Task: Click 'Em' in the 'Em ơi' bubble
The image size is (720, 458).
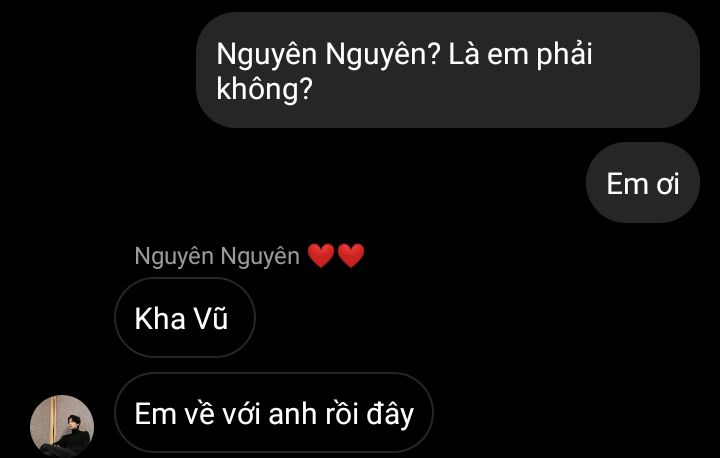Action: pos(627,183)
